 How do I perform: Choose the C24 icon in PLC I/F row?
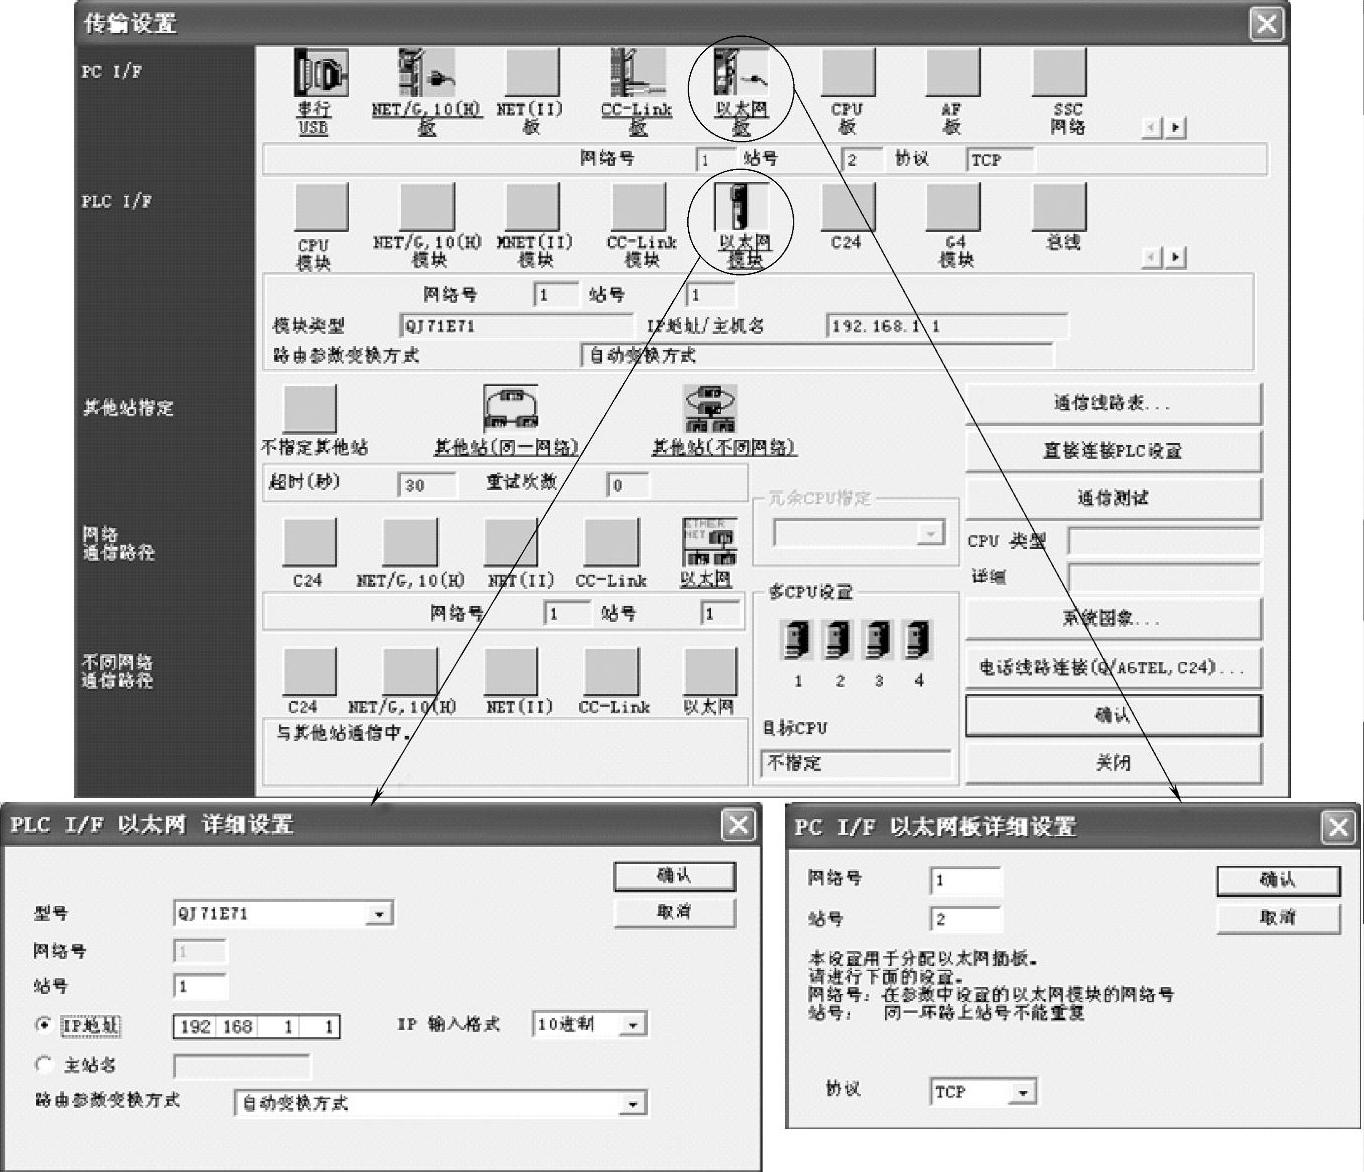847,207
